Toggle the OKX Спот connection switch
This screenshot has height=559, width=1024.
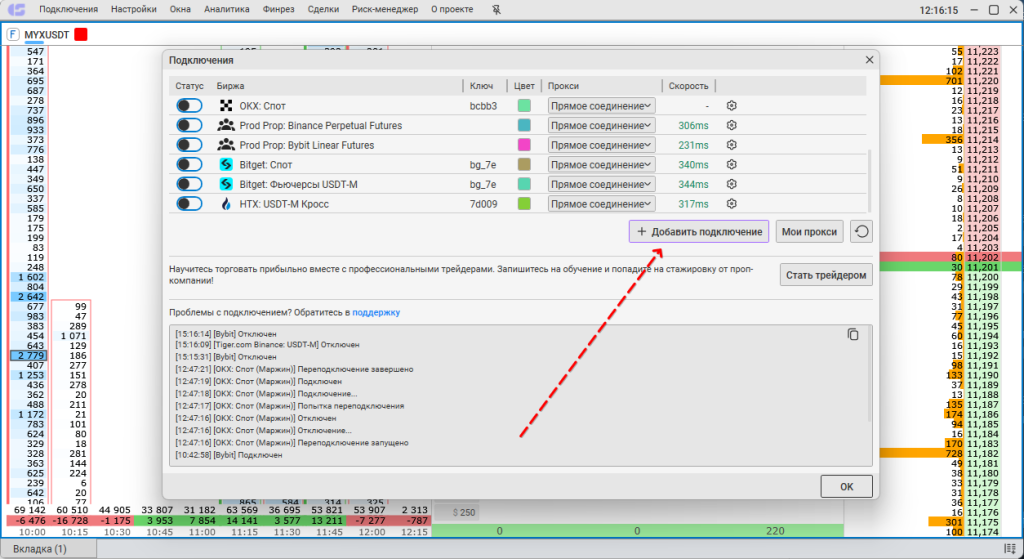(x=189, y=106)
